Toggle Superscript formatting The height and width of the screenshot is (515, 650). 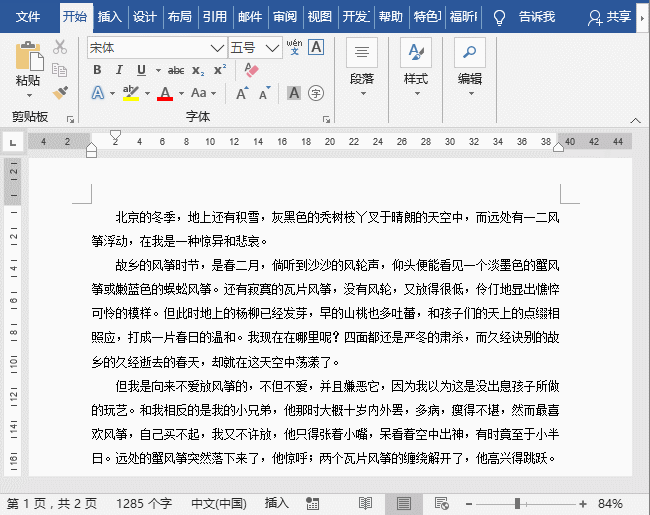pyautogui.click(x=220, y=70)
